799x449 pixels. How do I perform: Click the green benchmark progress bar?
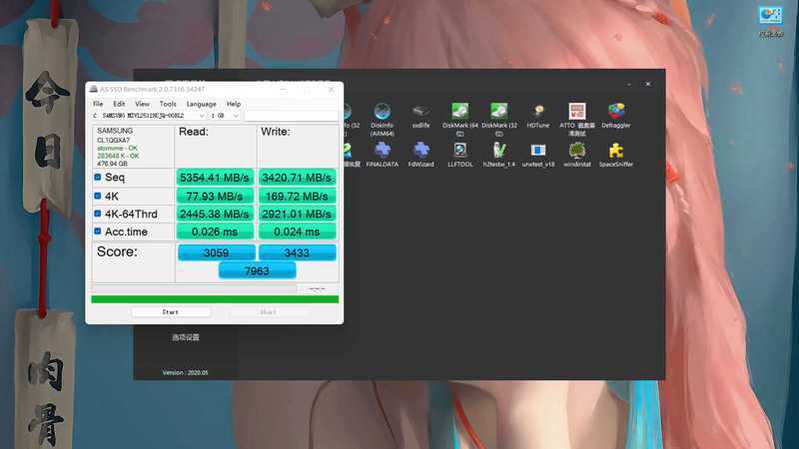pyautogui.click(x=215, y=299)
